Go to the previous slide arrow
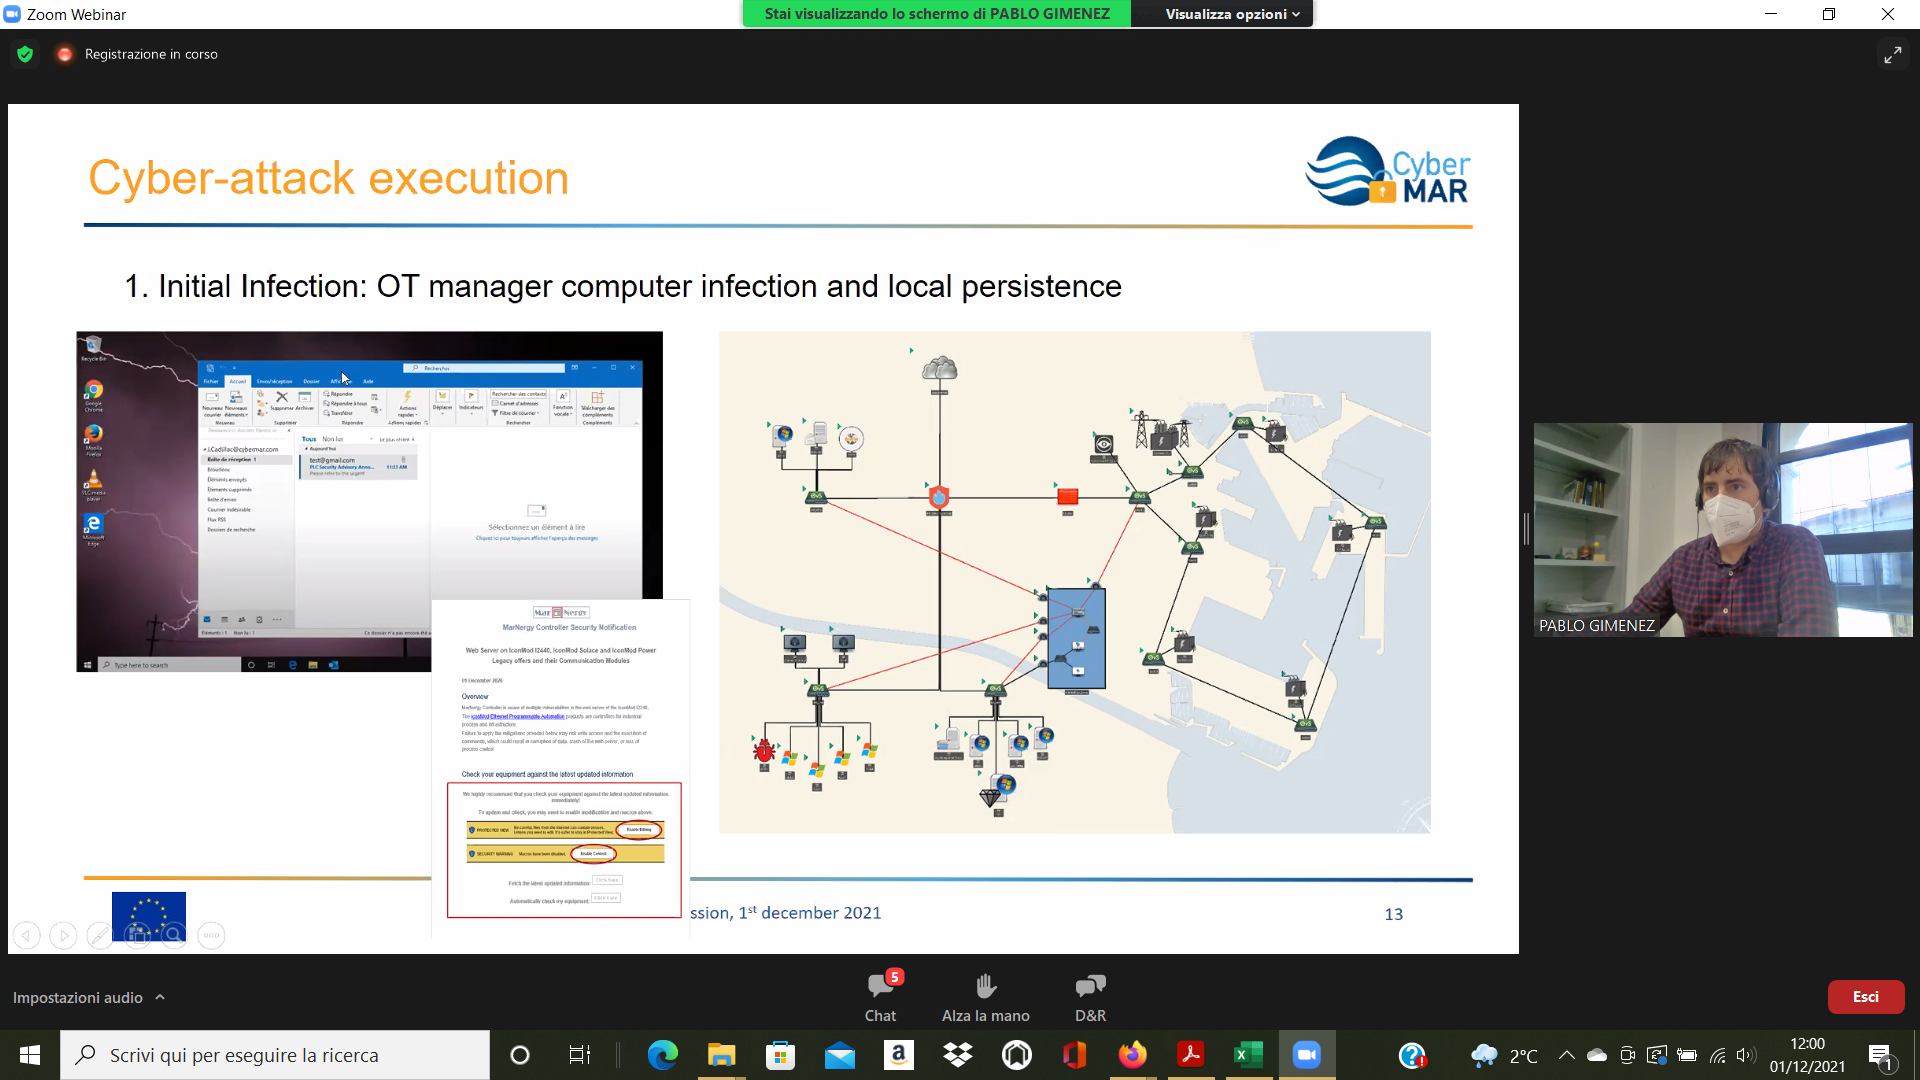This screenshot has width=1920, height=1080. point(27,936)
